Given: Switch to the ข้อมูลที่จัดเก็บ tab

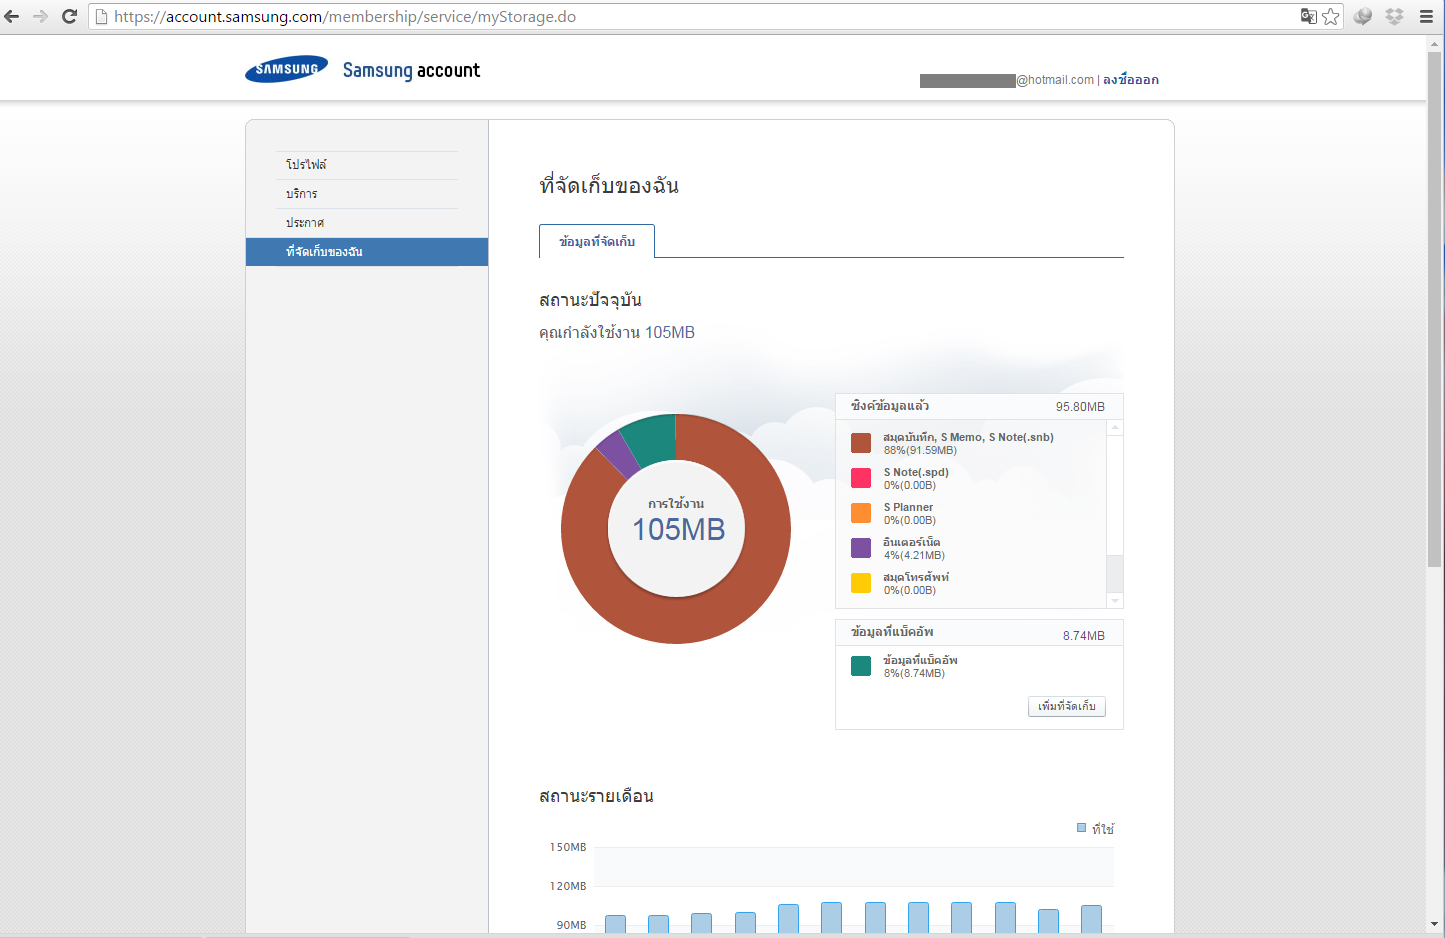Looking at the screenshot, I should pos(597,241).
